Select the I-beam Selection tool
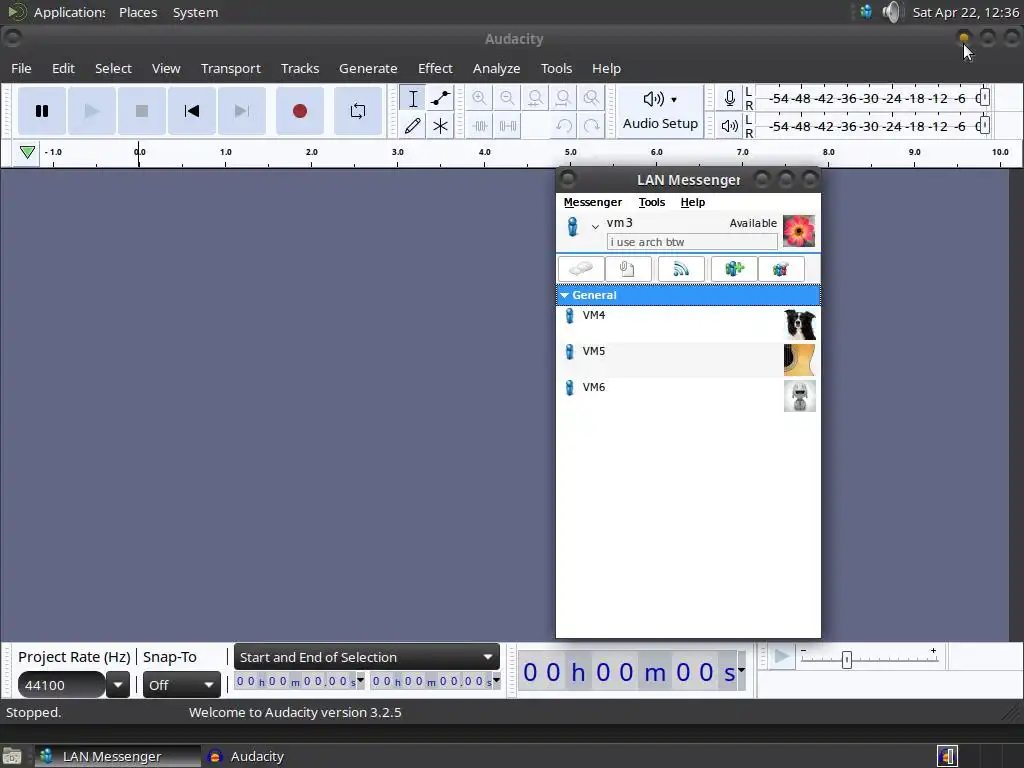The width and height of the screenshot is (1024, 768). pyautogui.click(x=413, y=99)
